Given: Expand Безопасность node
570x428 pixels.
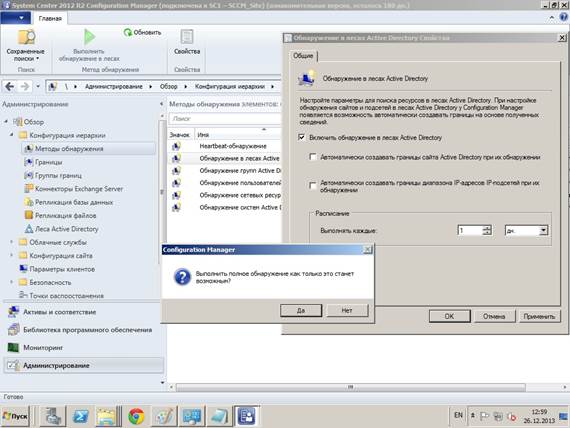Looking at the screenshot, I should click(12, 282).
